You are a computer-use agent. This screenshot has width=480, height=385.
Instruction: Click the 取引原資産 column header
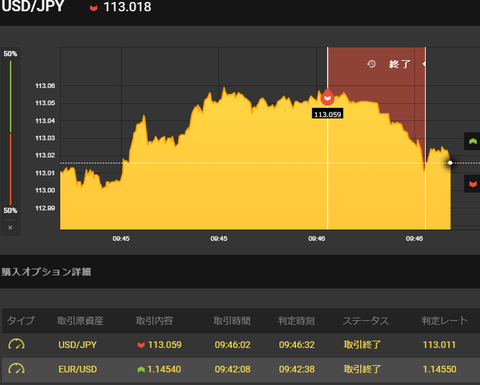click(80, 321)
